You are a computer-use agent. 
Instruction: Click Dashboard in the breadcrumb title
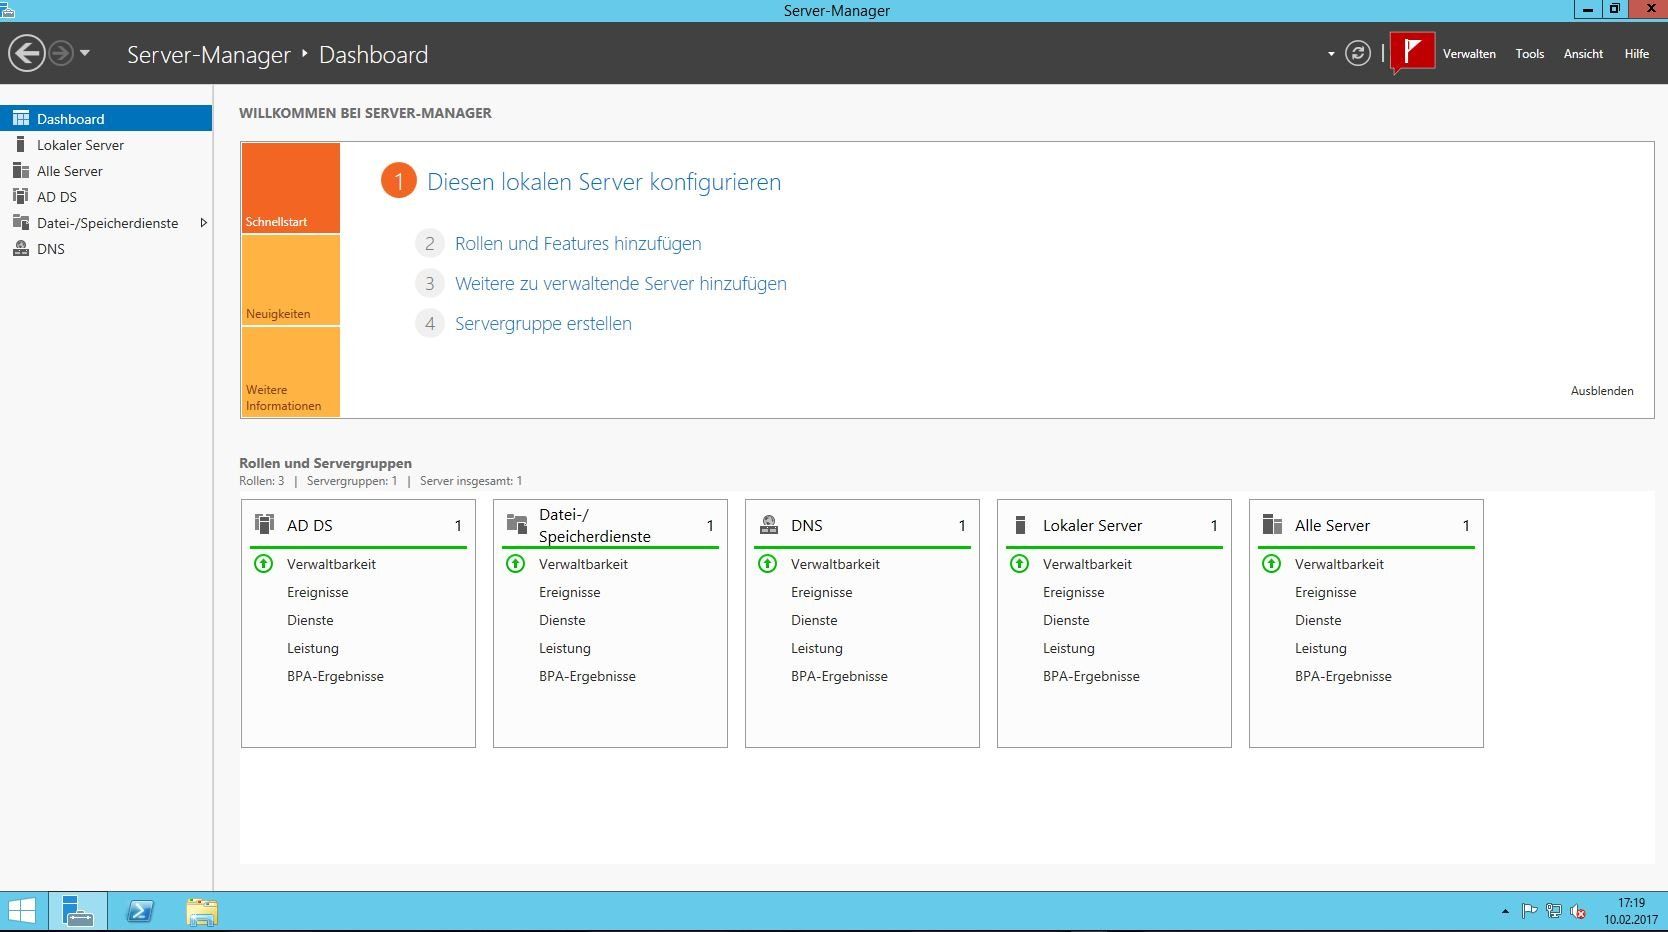373,55
